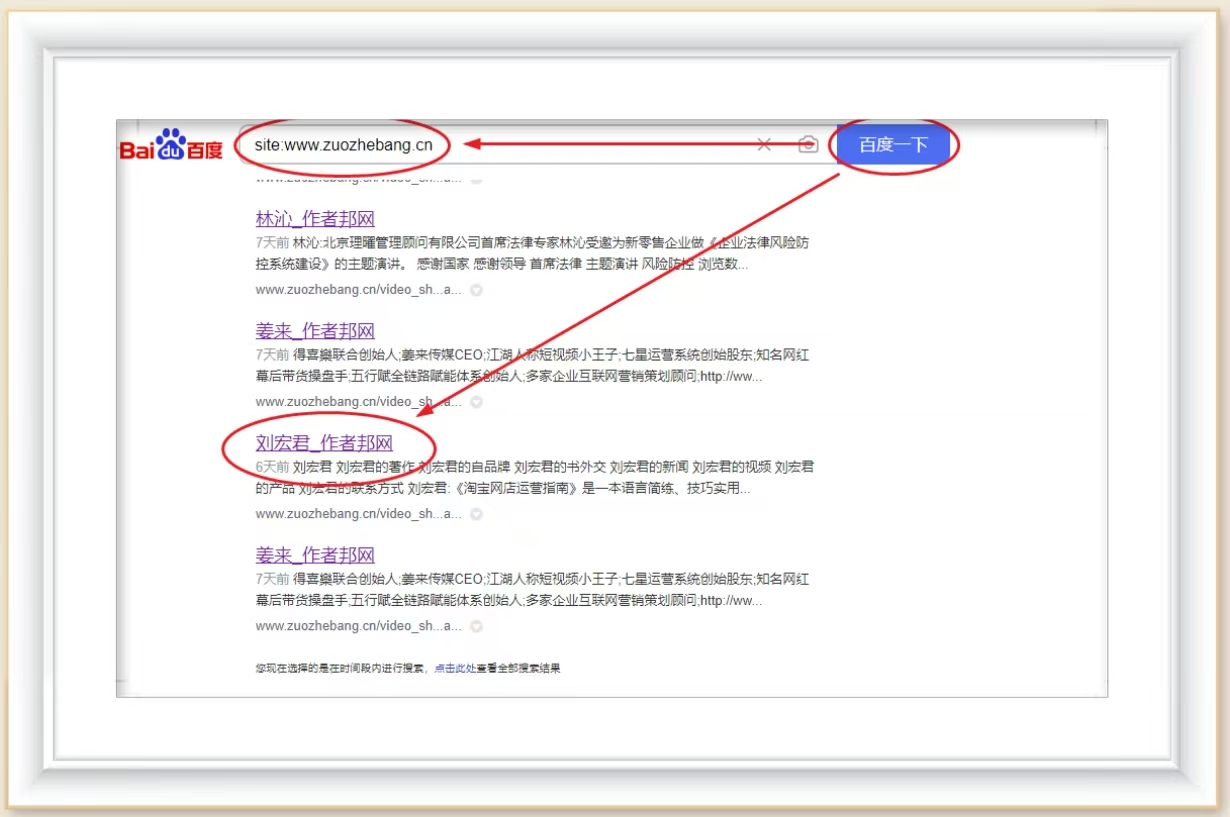Clear the search box with the X icon
1230x817 pixels.
(764, 145)
